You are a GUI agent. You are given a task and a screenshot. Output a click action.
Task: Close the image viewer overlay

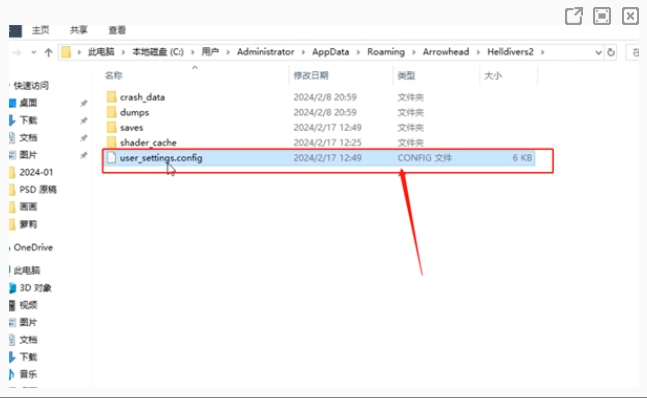[630, 16]
